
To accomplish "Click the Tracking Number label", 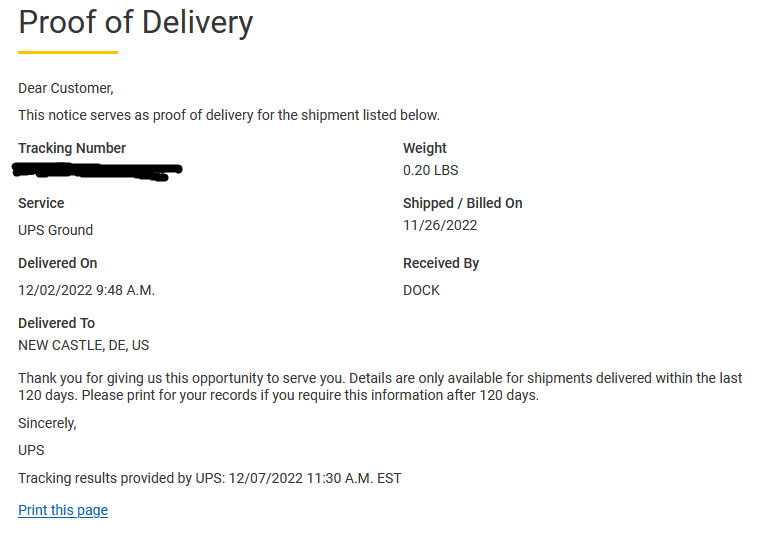I will pos(72,148).
